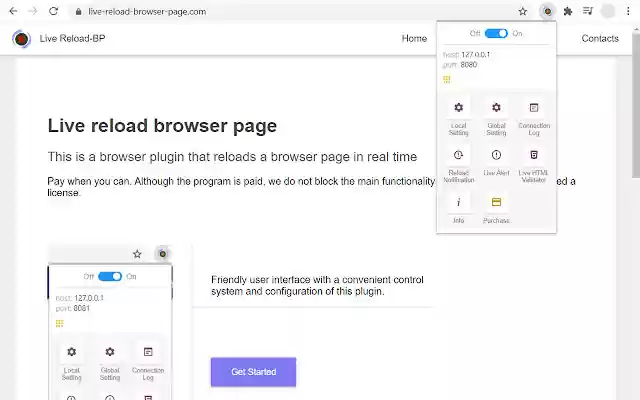The height and width of the screenshot is (400, 640).
Task: Click the Get Started button
Action: coord(253,372)
